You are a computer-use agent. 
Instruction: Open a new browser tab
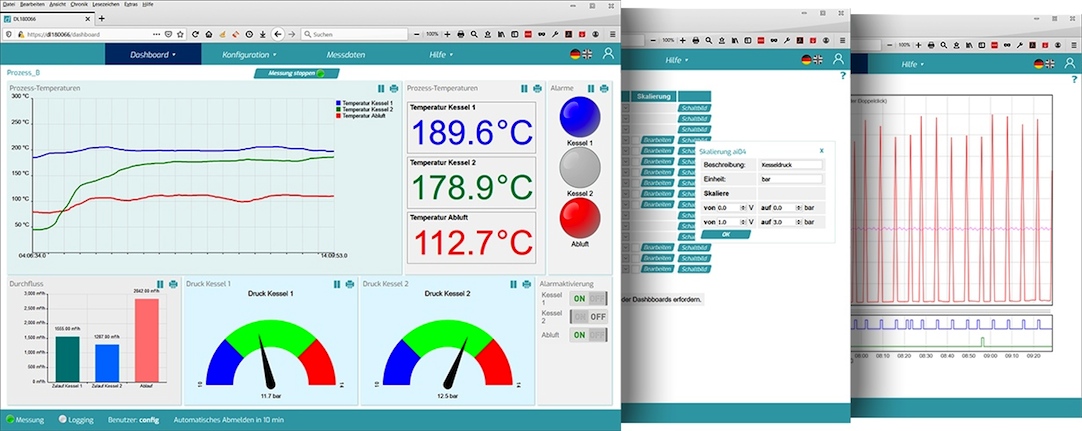pos(102,19)
